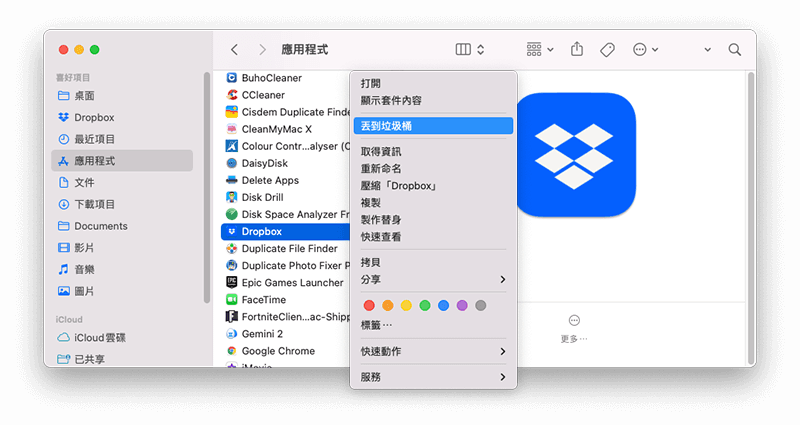The image size is (800, 425).
Task: Expand the 分享 submenu
Action: click(433, 280)
